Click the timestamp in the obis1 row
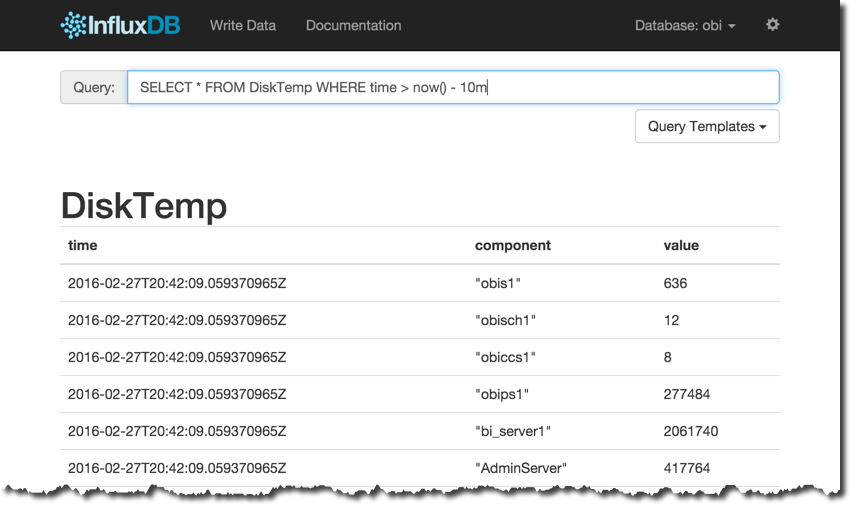This screenshot has width=850, height=506. (177, 283)
